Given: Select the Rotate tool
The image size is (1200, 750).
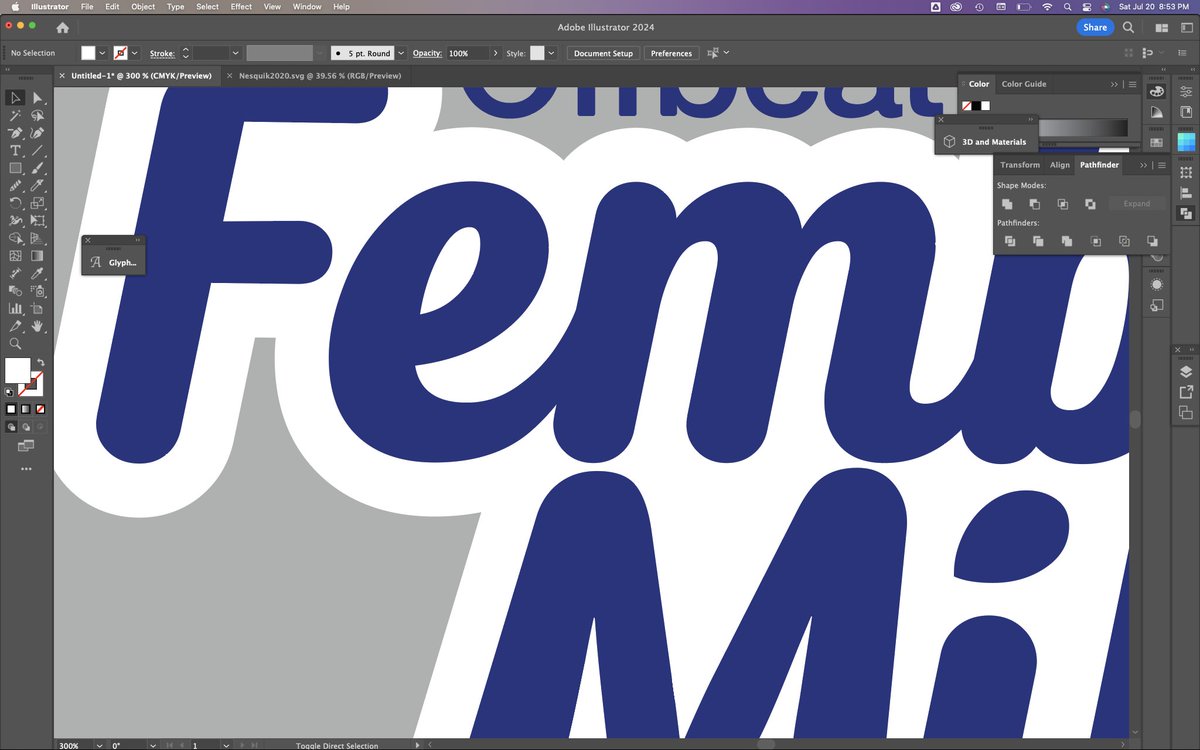Looking at the screenshot, I should click(15, 202).
